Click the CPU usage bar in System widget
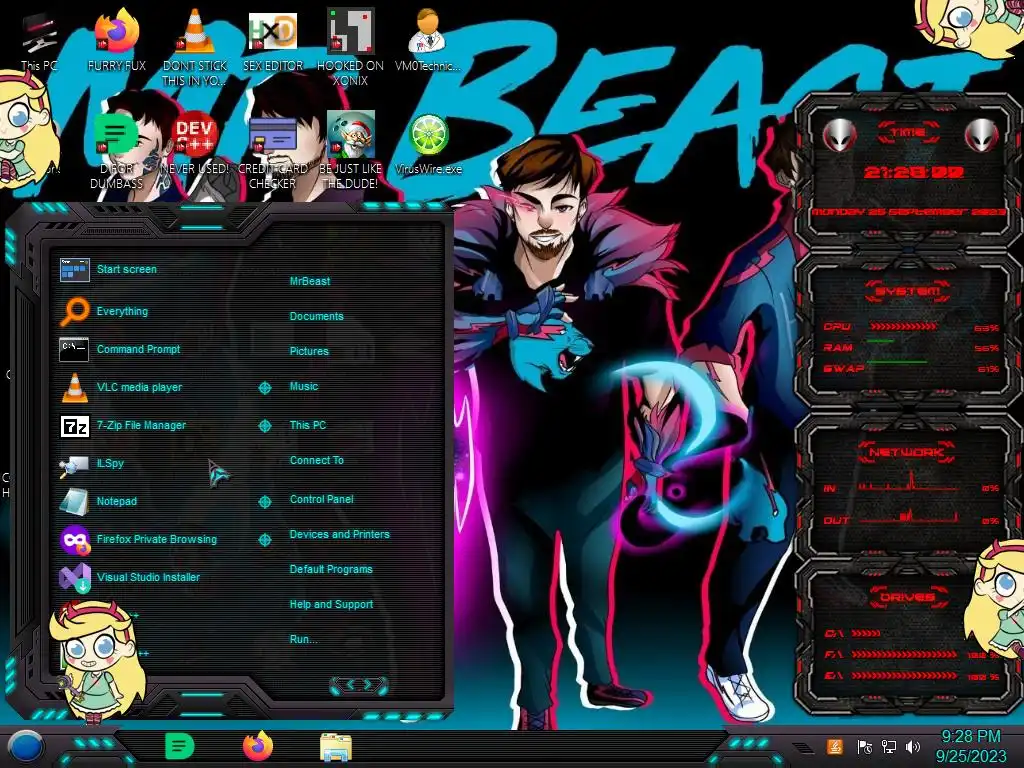Viewport: 1024px width, 768px height. pyautogui.click(x=903, y=327)
